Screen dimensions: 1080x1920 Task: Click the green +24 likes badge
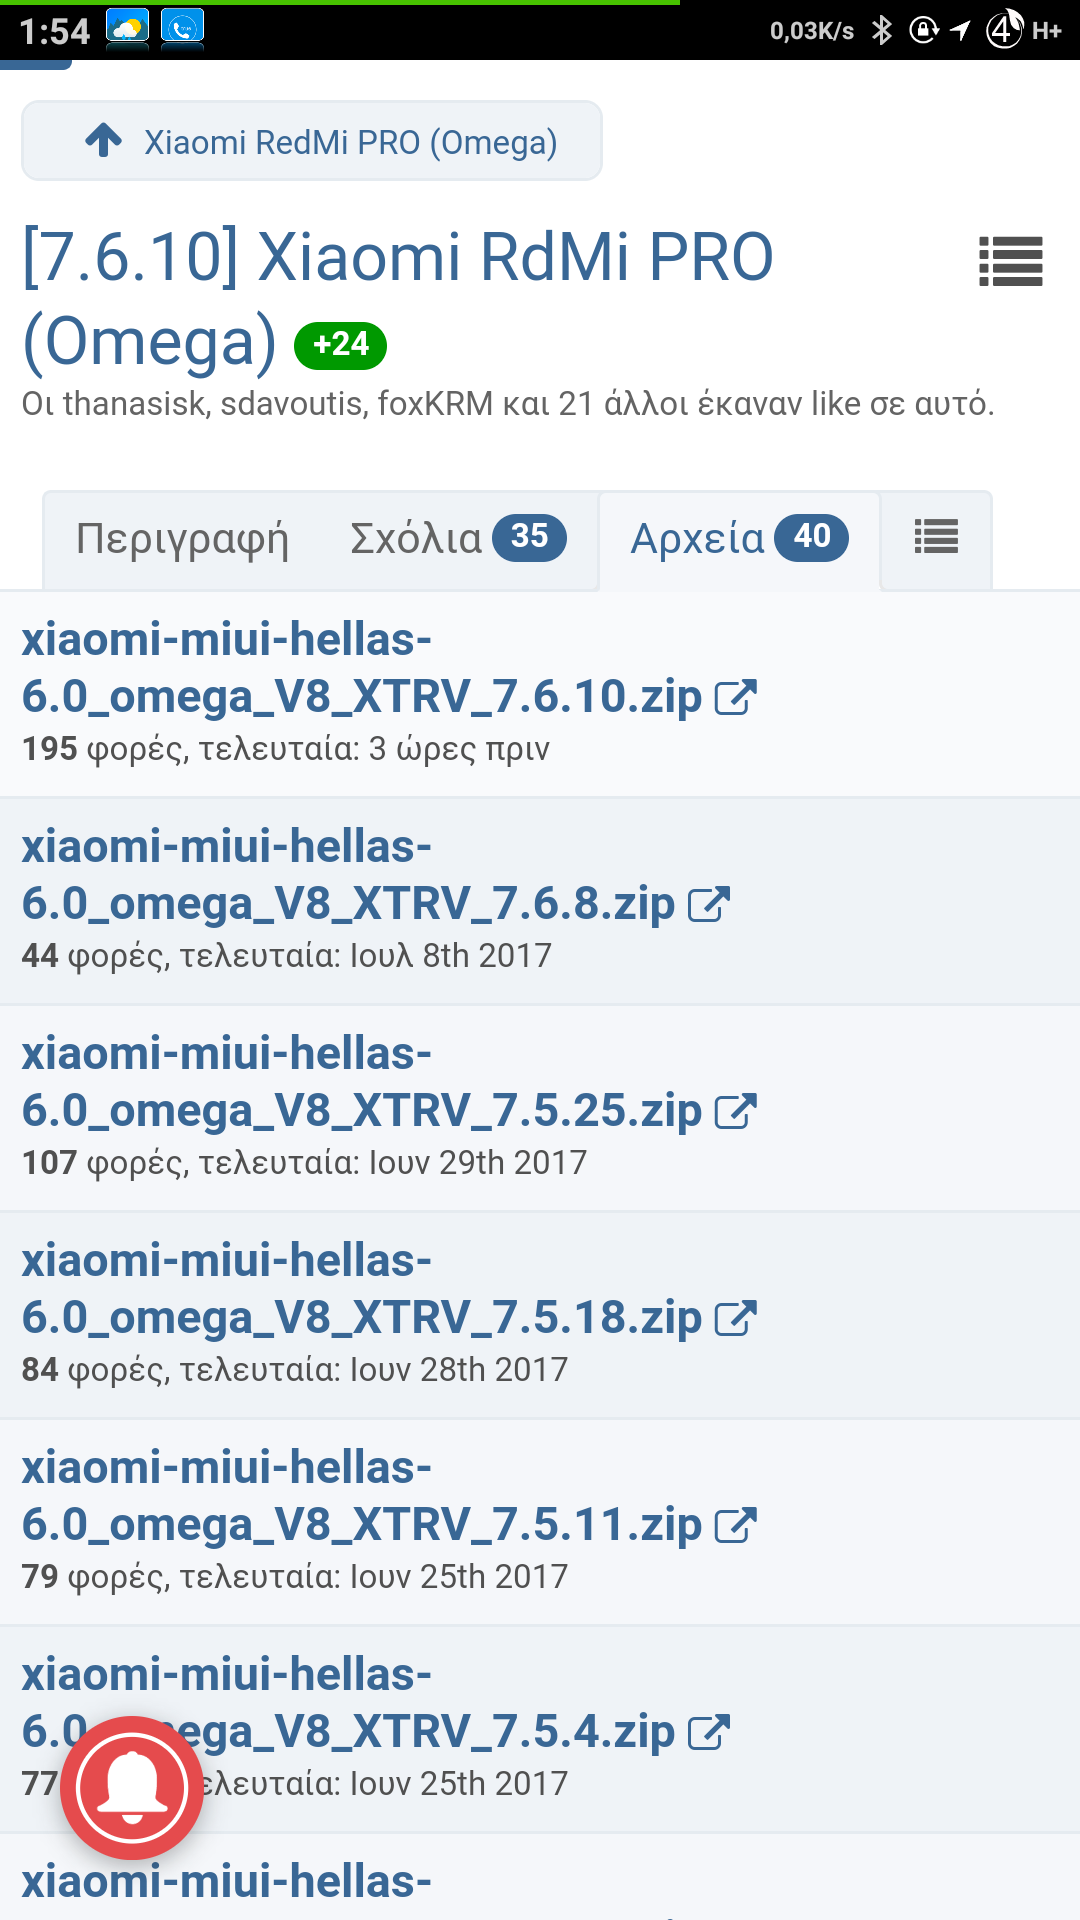340,345
